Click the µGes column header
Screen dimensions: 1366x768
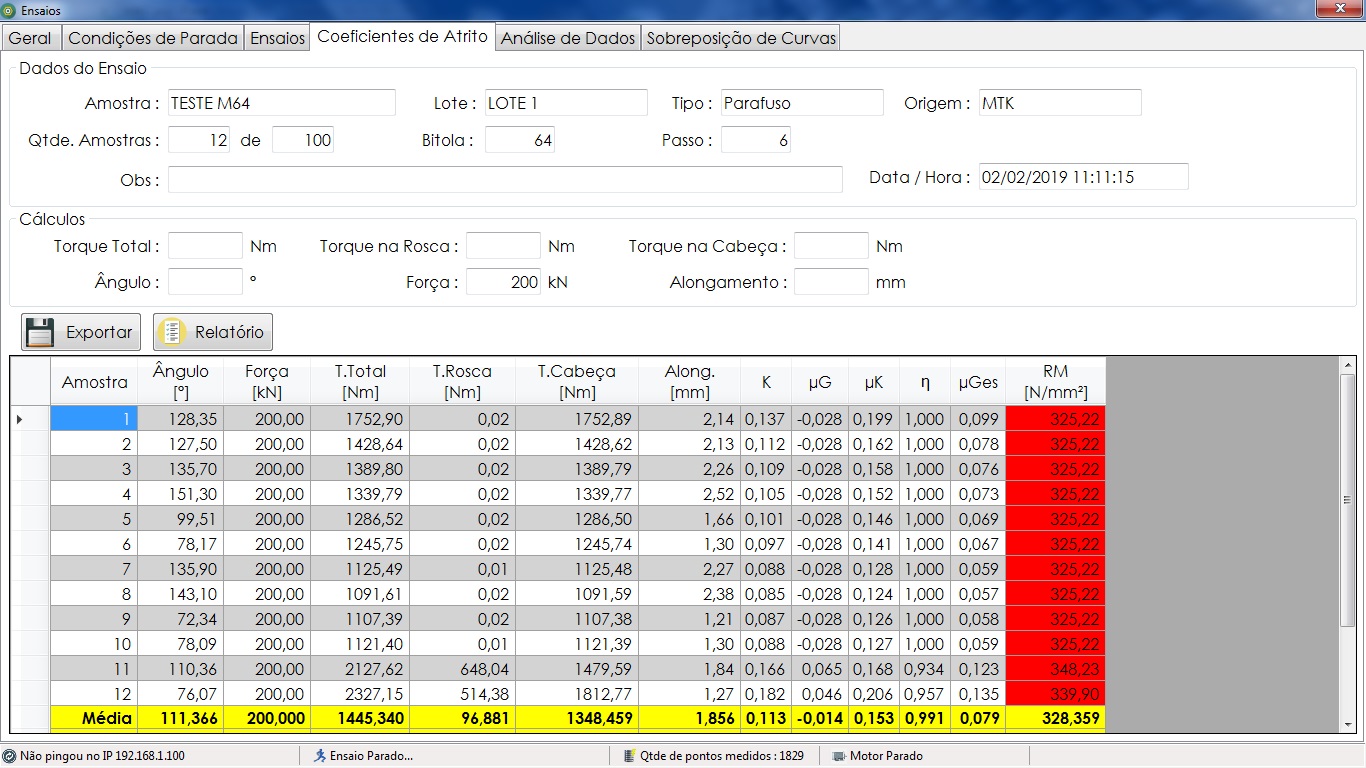[978, 382]
